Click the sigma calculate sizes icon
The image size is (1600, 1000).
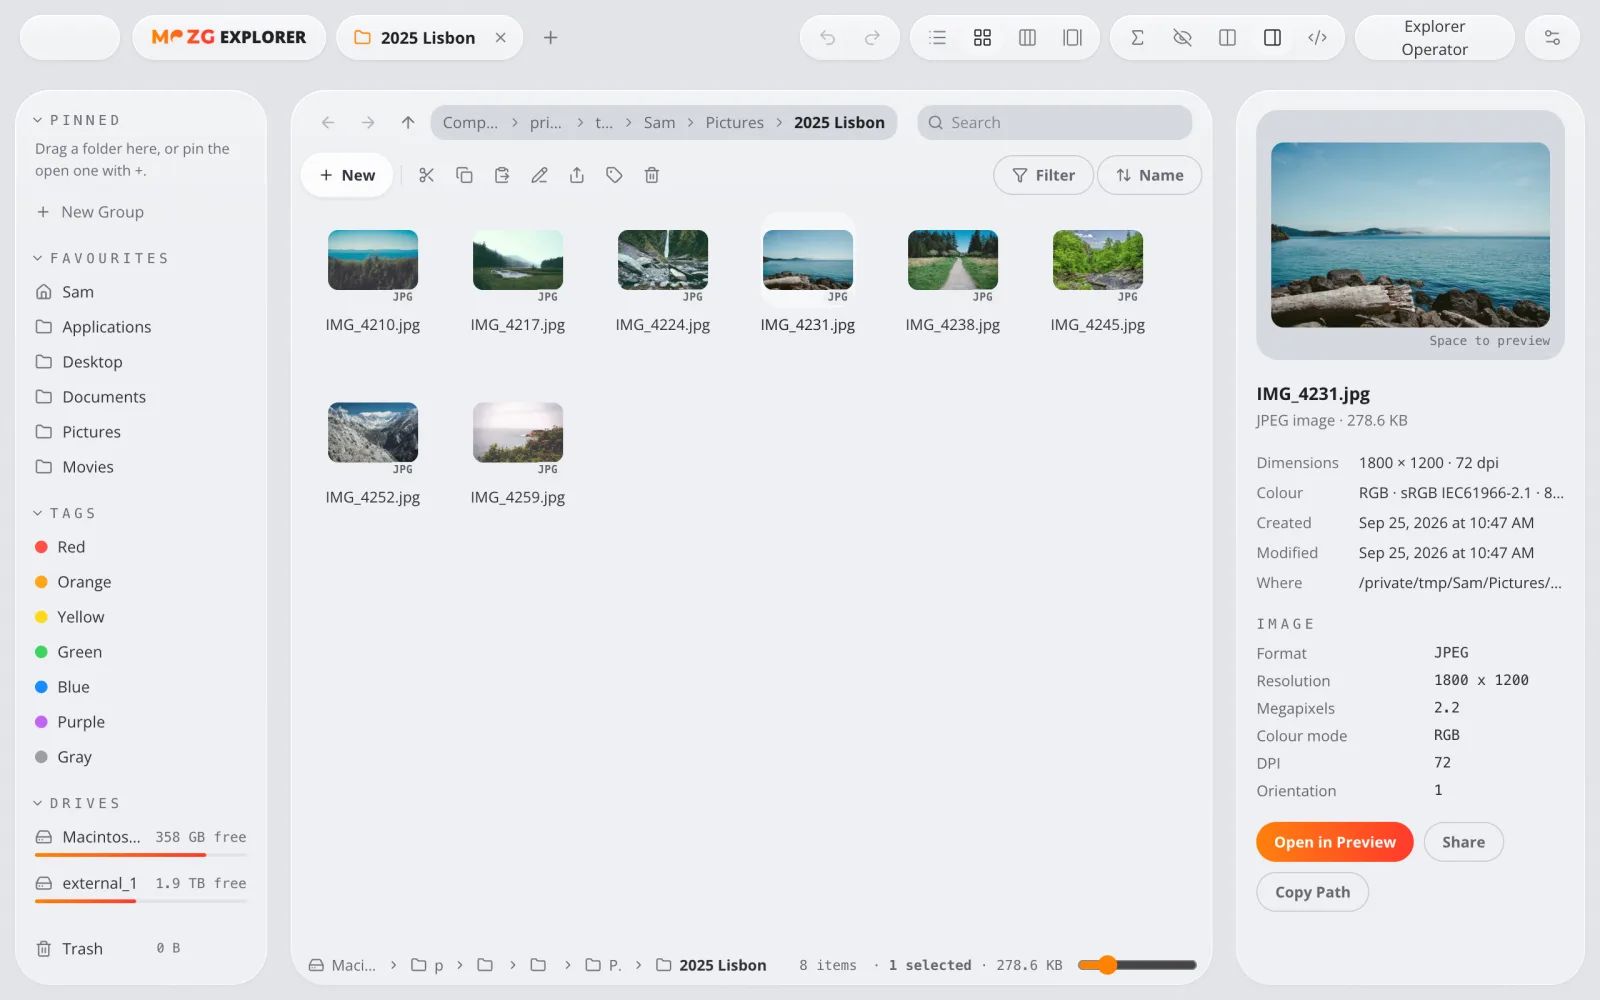click(x=1137, y=38)
